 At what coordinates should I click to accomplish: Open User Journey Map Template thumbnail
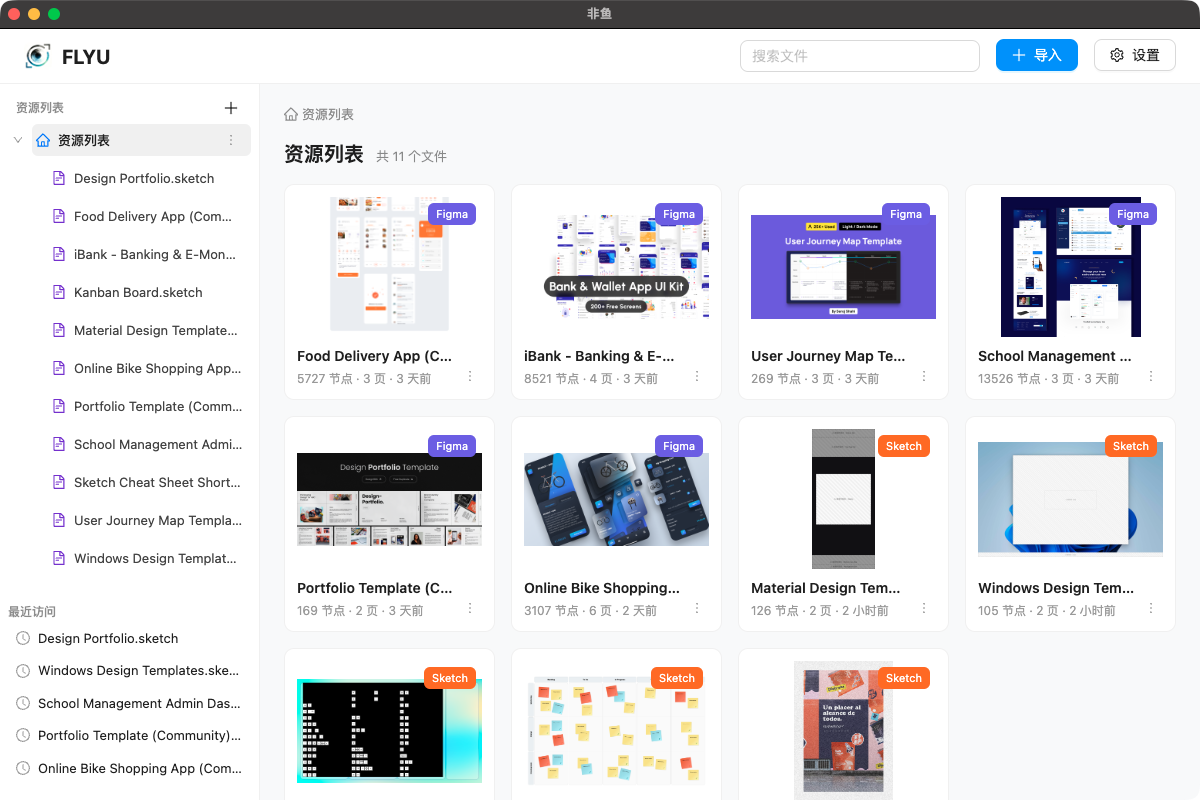(x=843, y=267)
